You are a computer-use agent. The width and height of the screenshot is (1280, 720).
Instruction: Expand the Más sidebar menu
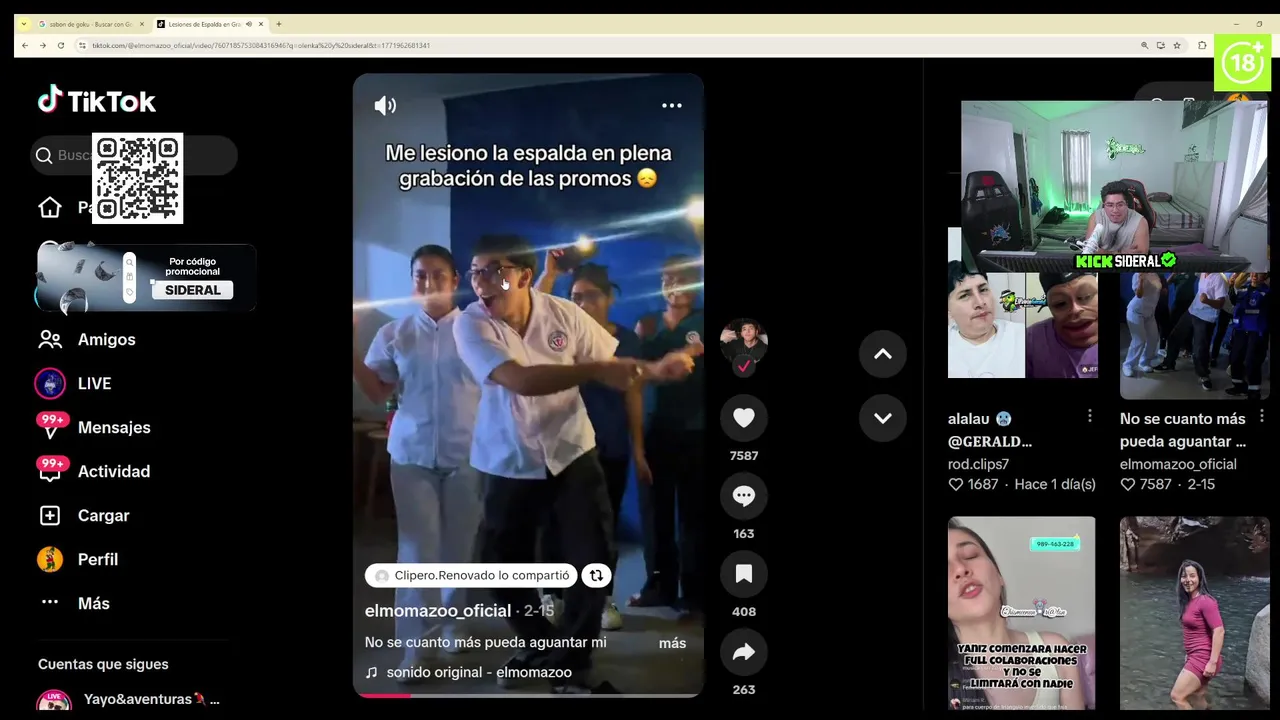click(x=94, y=603)
